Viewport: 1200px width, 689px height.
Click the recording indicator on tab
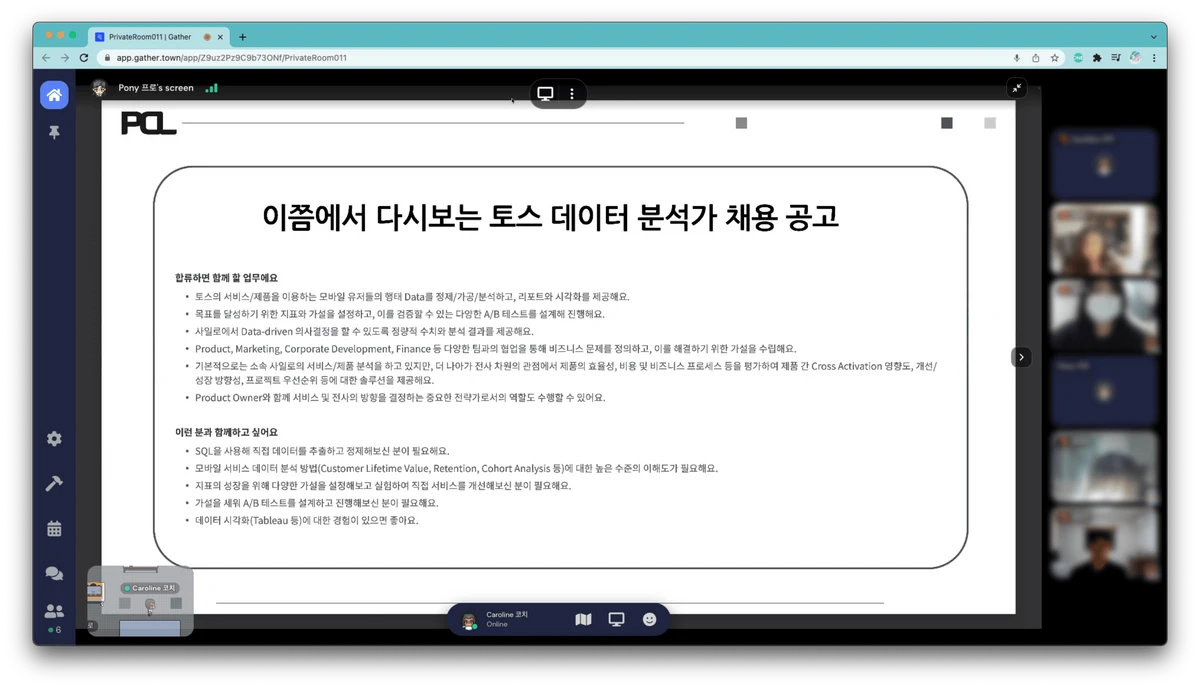[207, 37]
